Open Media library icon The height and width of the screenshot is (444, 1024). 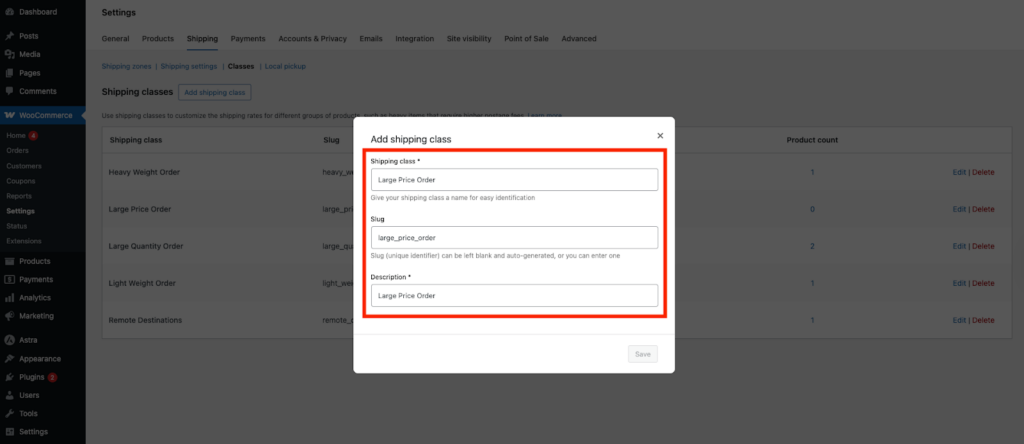point(10,54)
